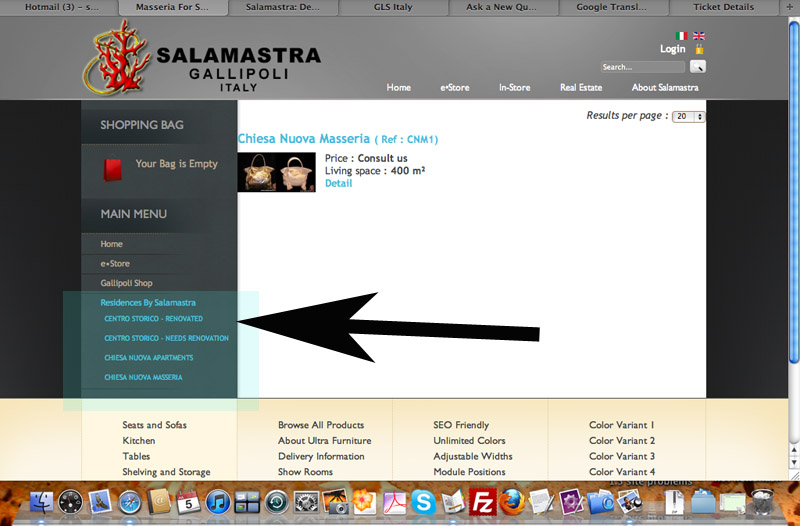The height and width of the screenshot is (526, 800).
Task: Open Spaces icon in the dock
Action: pos(247,502)
